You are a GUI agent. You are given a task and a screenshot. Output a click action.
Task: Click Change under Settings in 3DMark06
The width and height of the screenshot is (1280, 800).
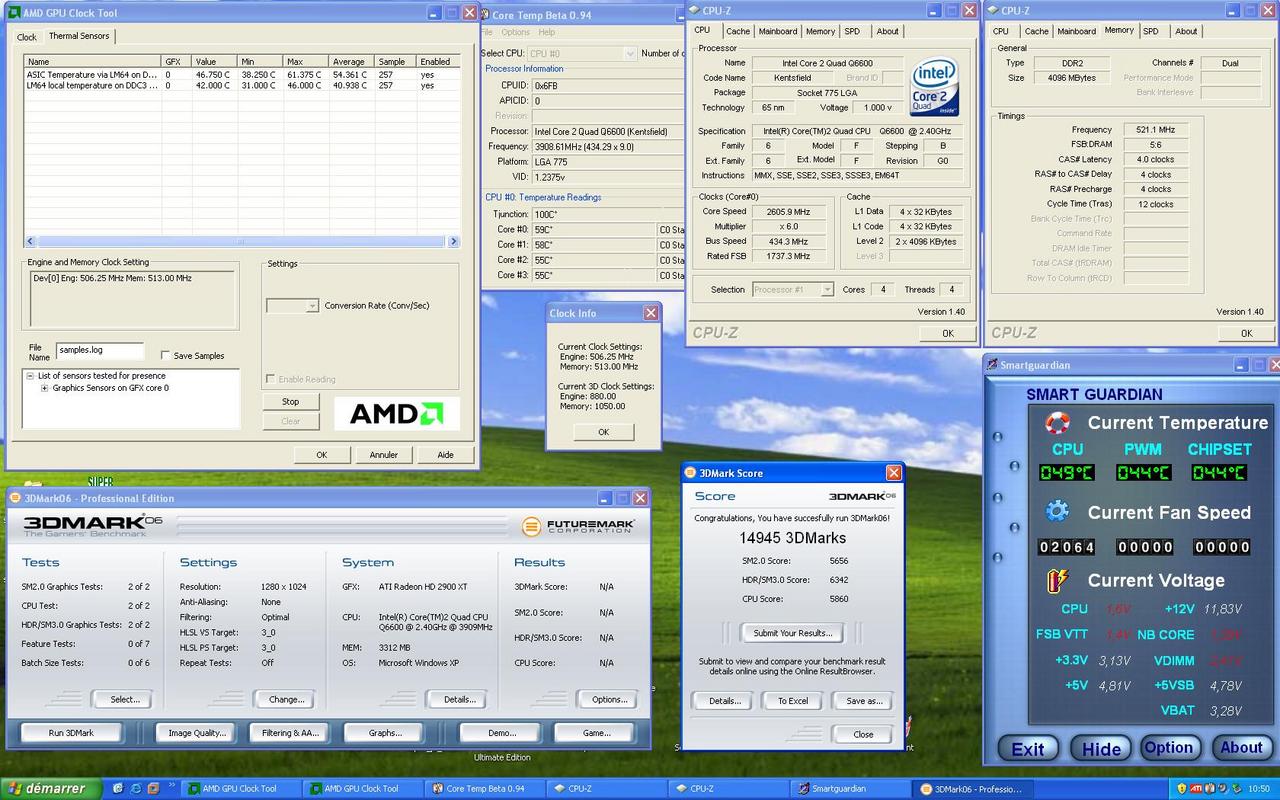[286, 699]
